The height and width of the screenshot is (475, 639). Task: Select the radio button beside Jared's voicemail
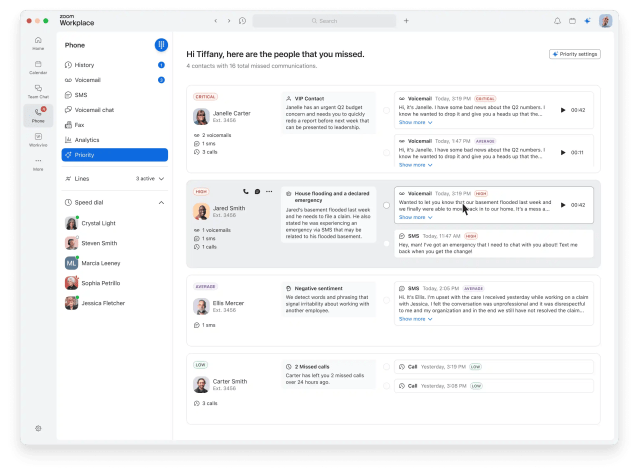click(x=387, y=205)
